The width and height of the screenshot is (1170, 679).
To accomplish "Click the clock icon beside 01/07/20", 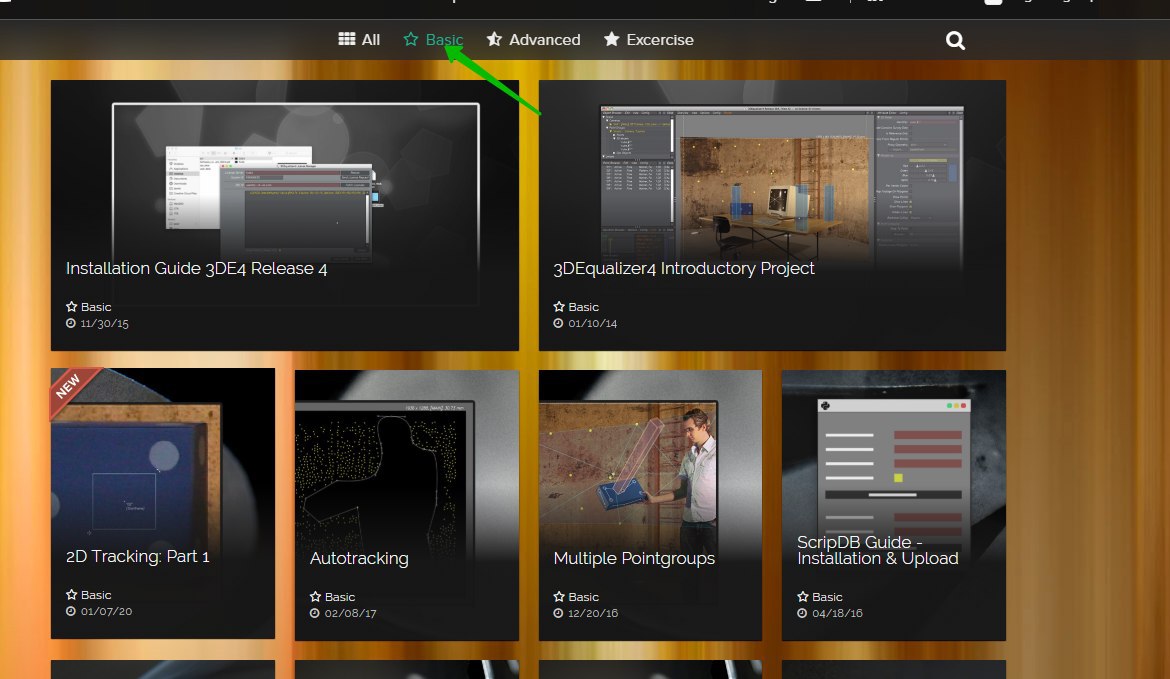I will 71,612.
